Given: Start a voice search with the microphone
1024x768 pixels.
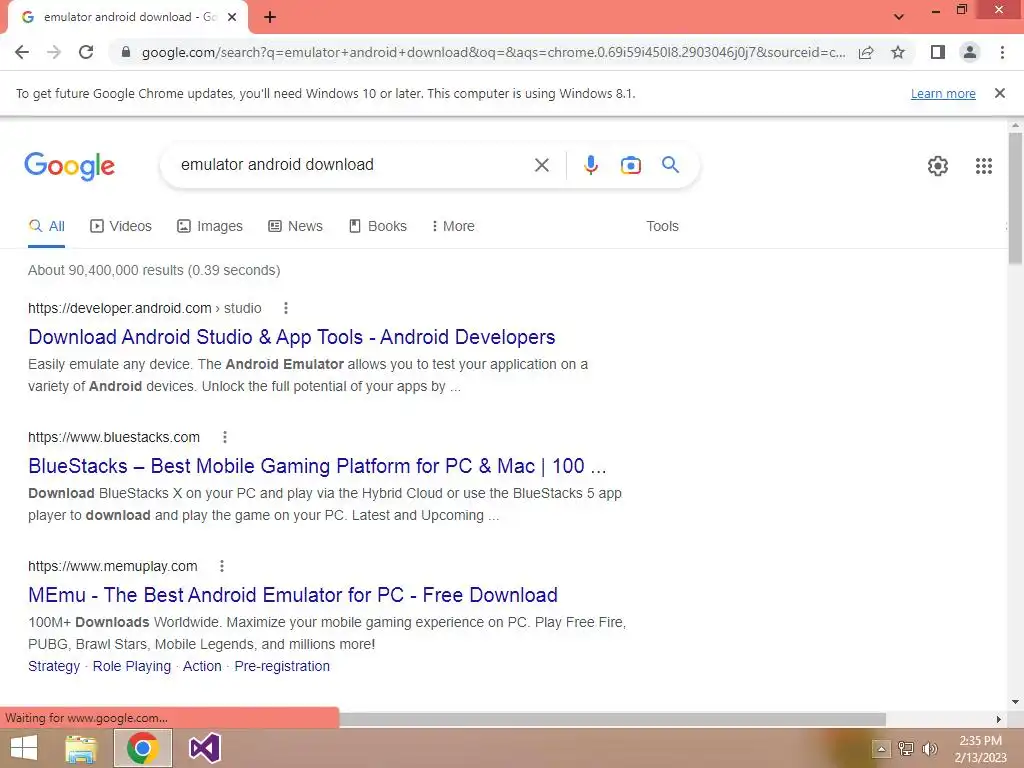Looking at the screenshot, I should coord(591,165).
